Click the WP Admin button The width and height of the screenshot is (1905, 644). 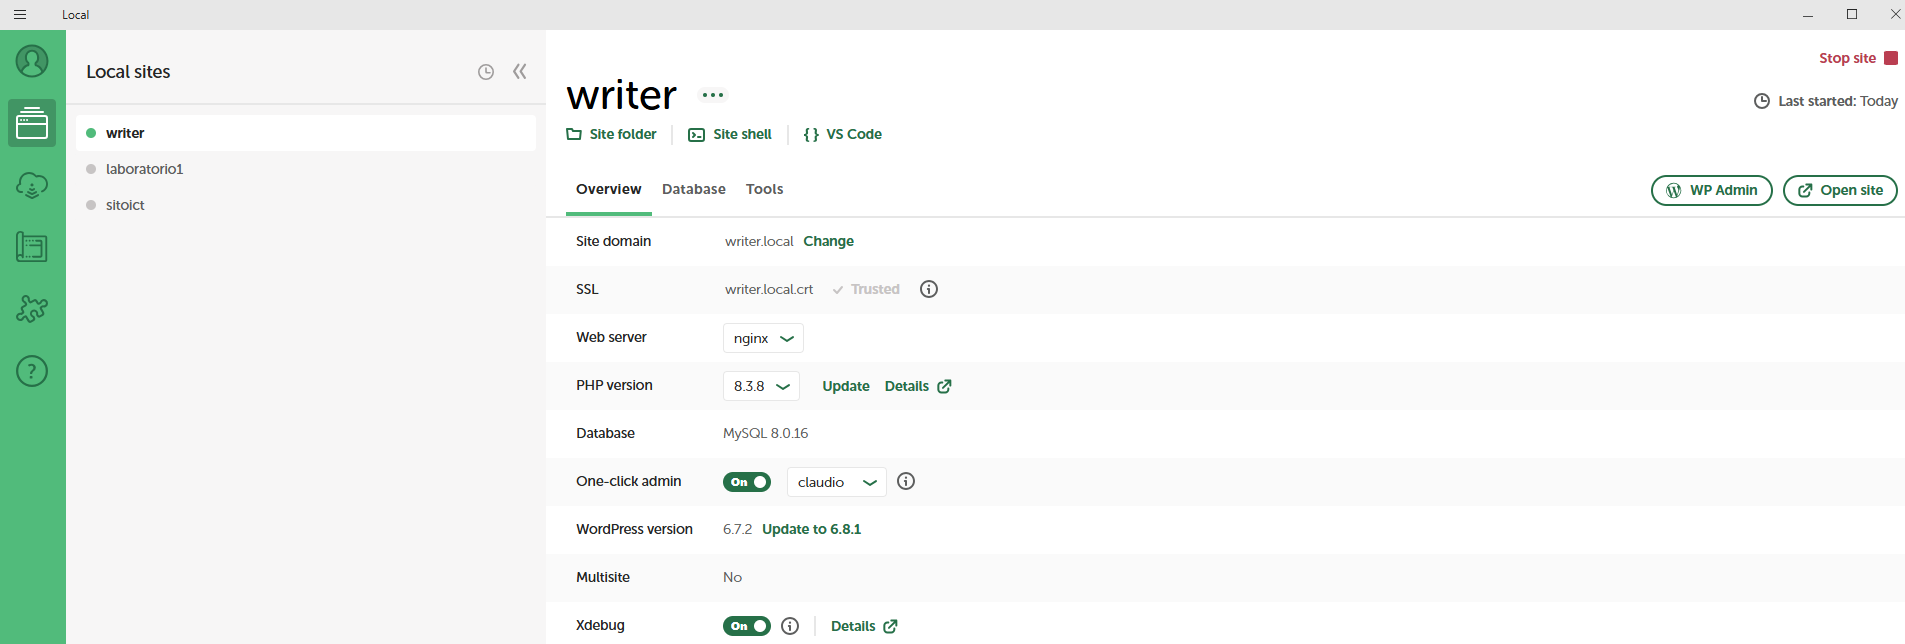point(1712,190)
